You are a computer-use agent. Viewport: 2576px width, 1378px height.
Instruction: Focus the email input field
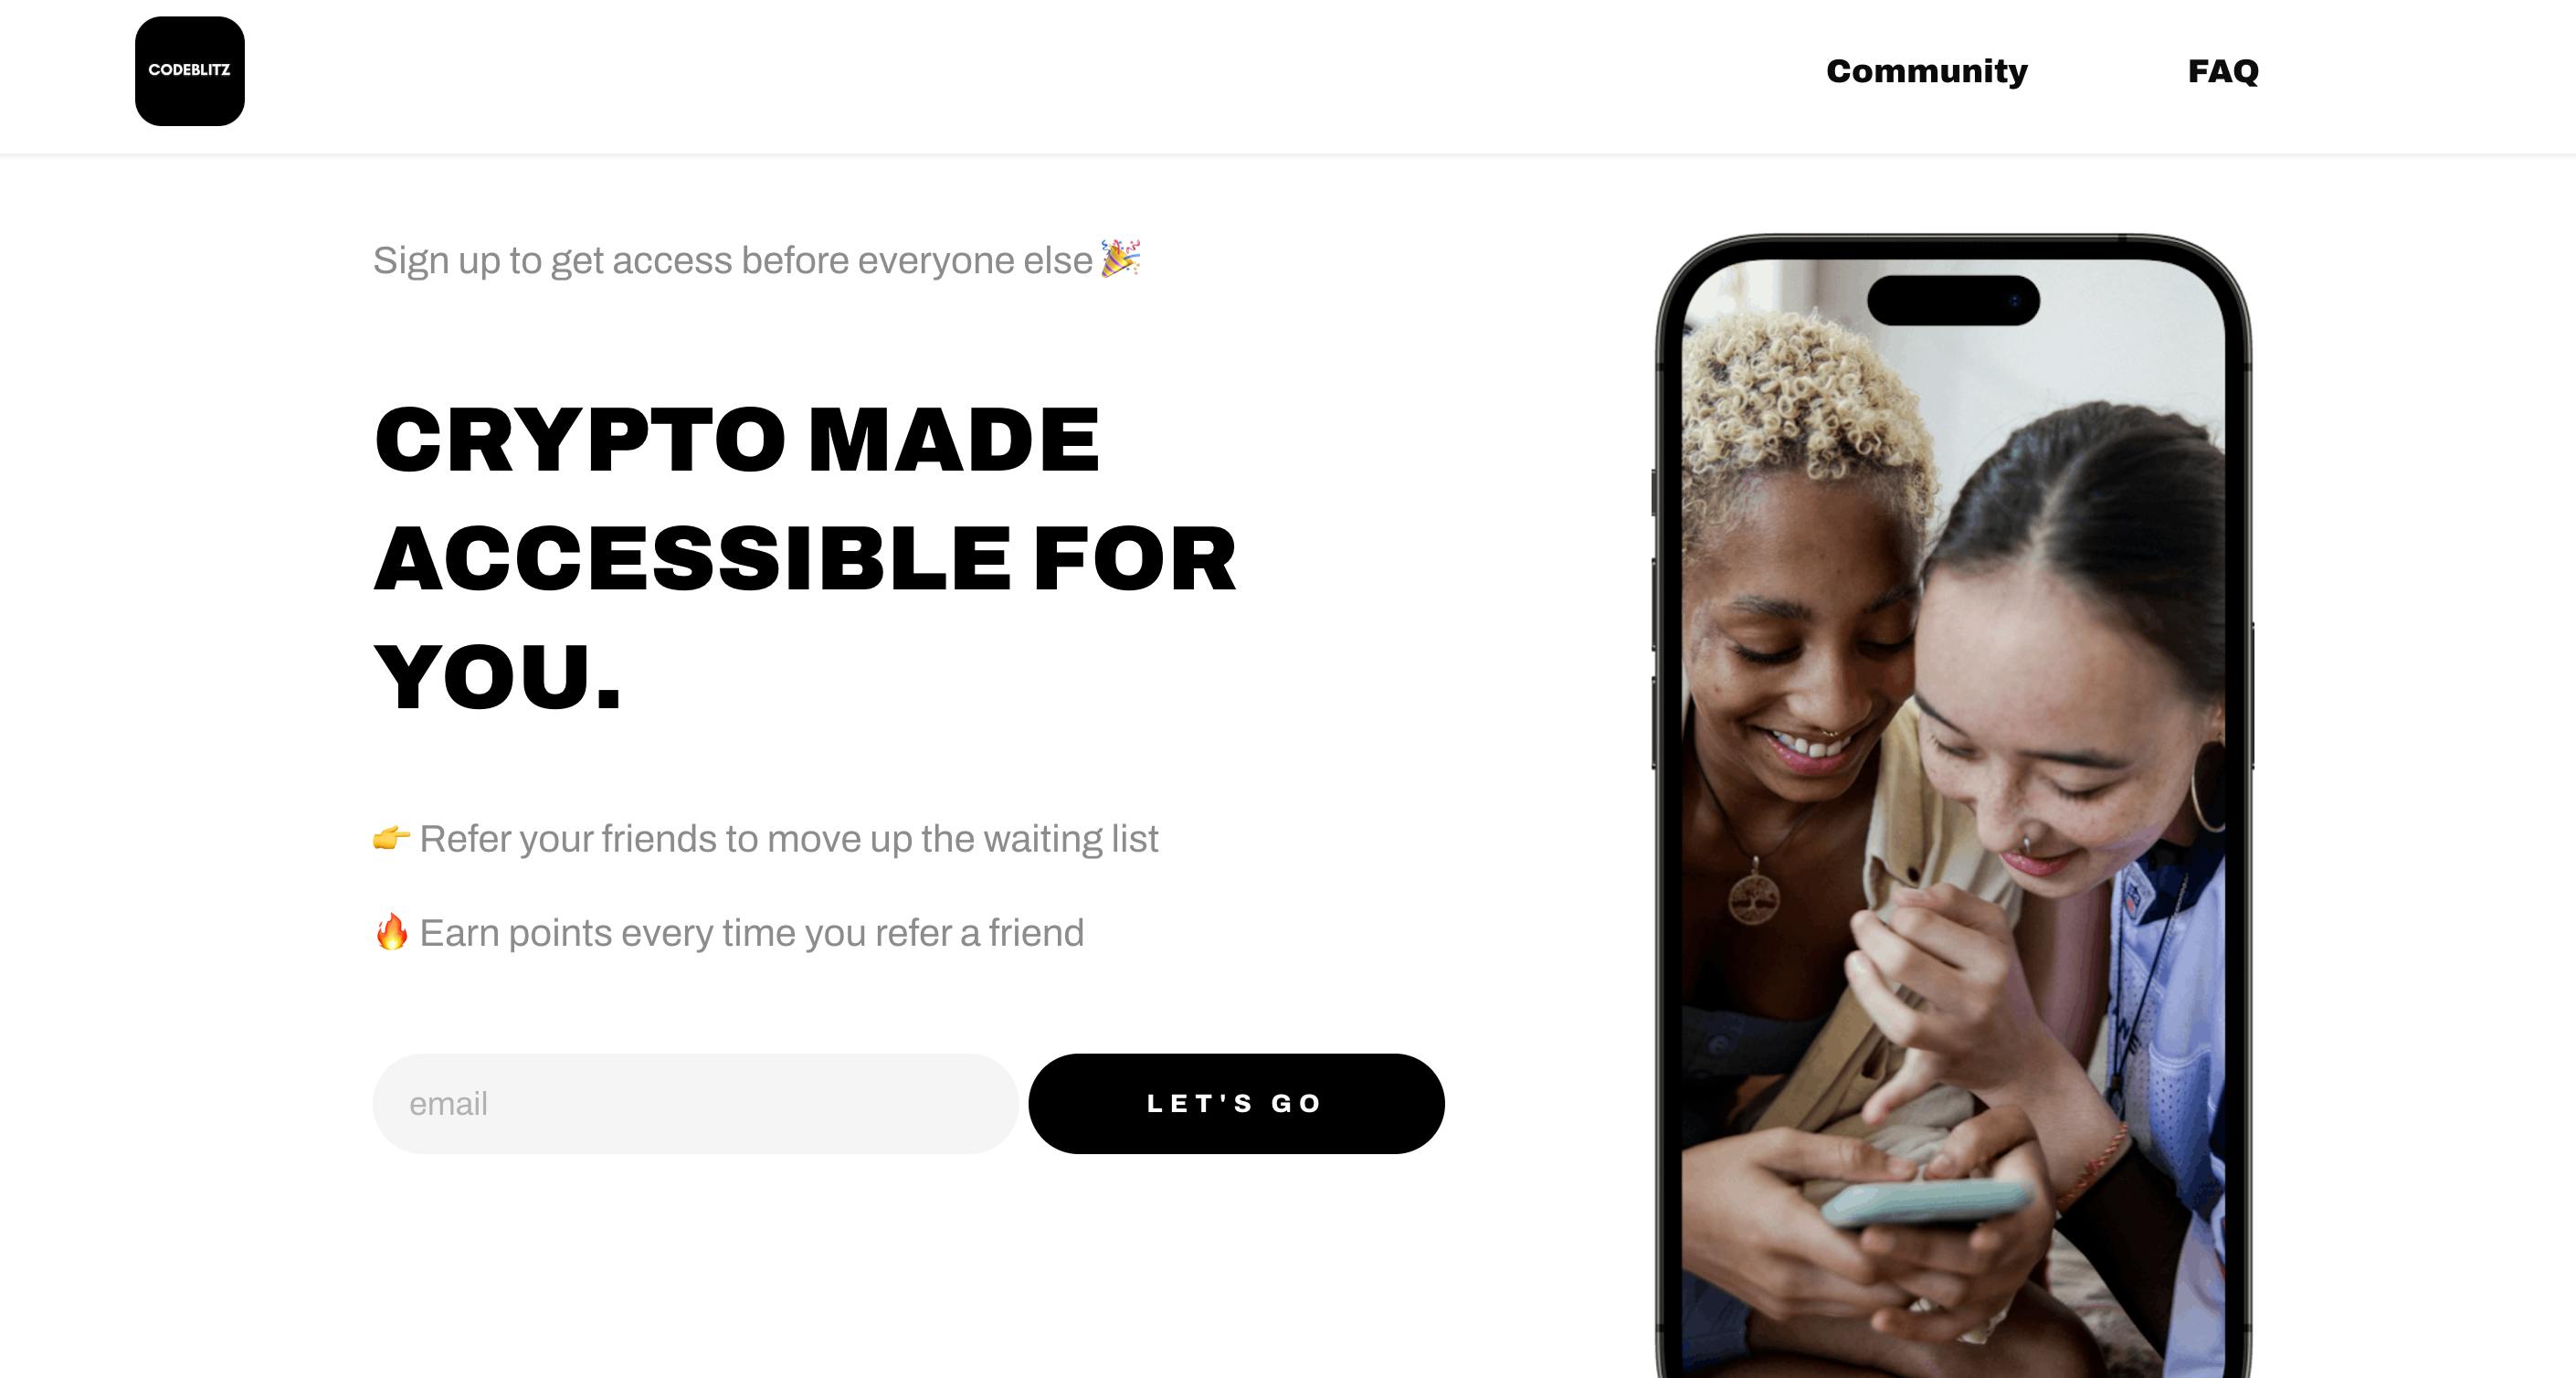point(695,1103)
